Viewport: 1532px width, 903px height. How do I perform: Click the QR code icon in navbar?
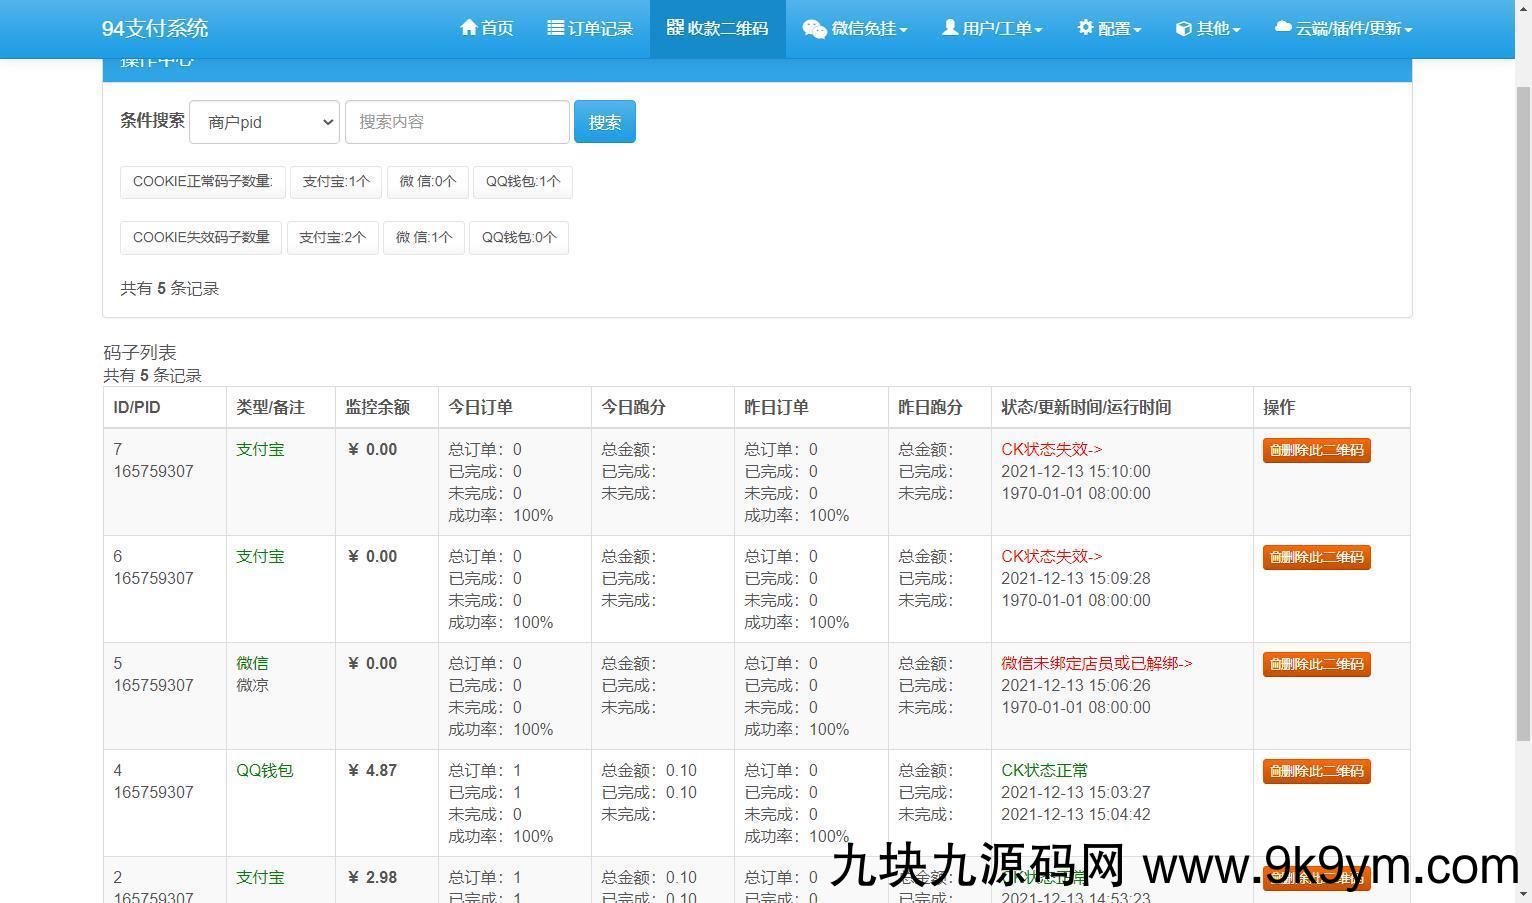(675, 28)
